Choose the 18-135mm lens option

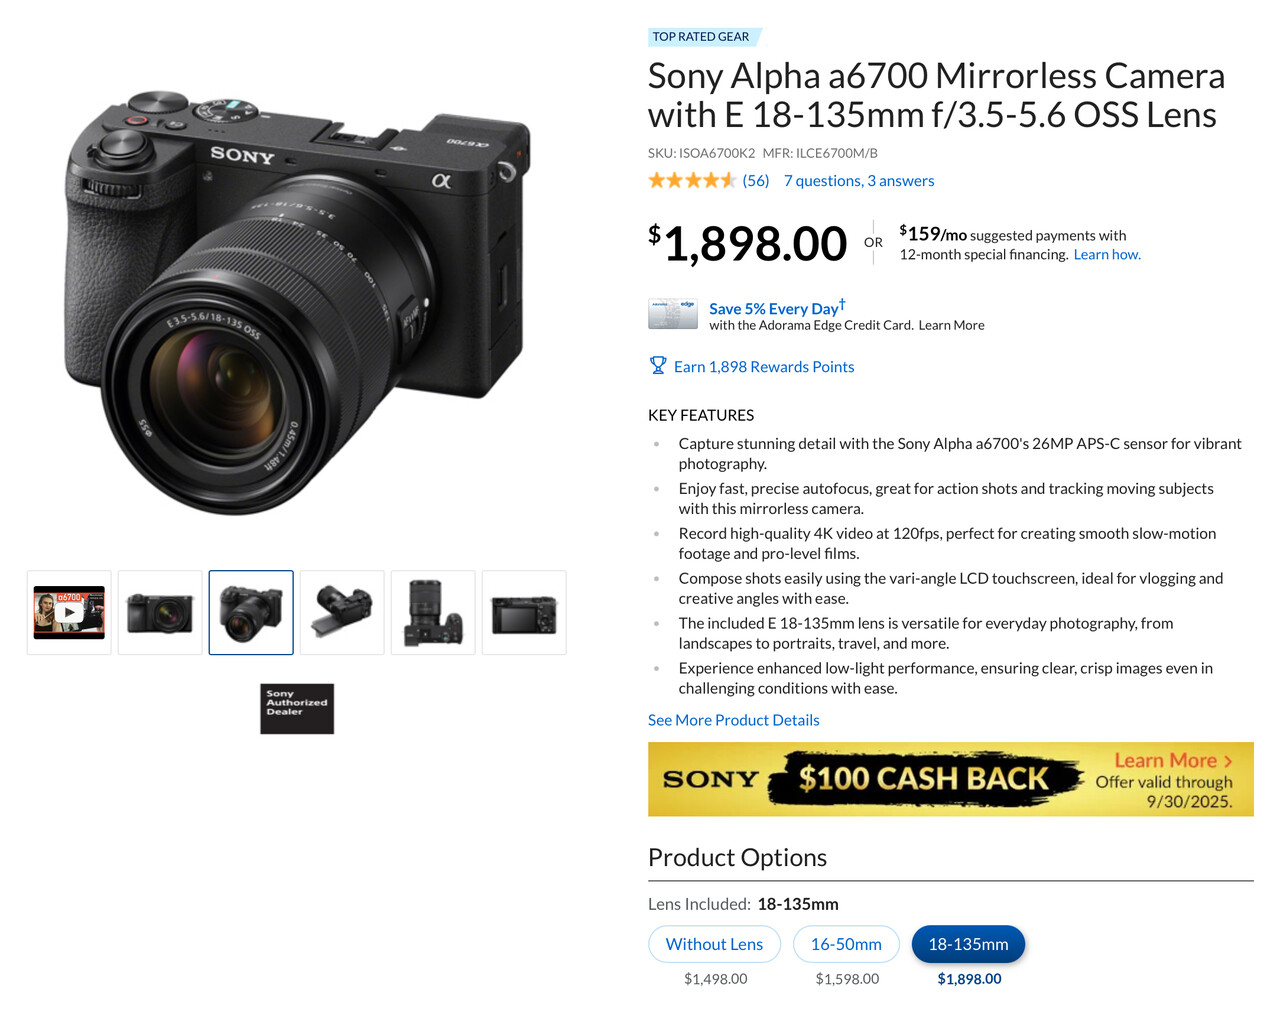coord(968,944)
